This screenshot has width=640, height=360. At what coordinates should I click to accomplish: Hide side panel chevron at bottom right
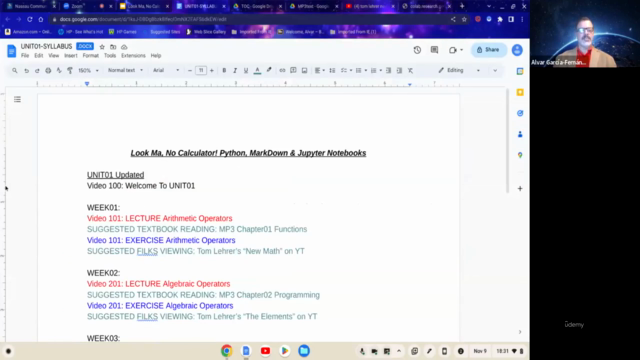[x=520, y=332]
